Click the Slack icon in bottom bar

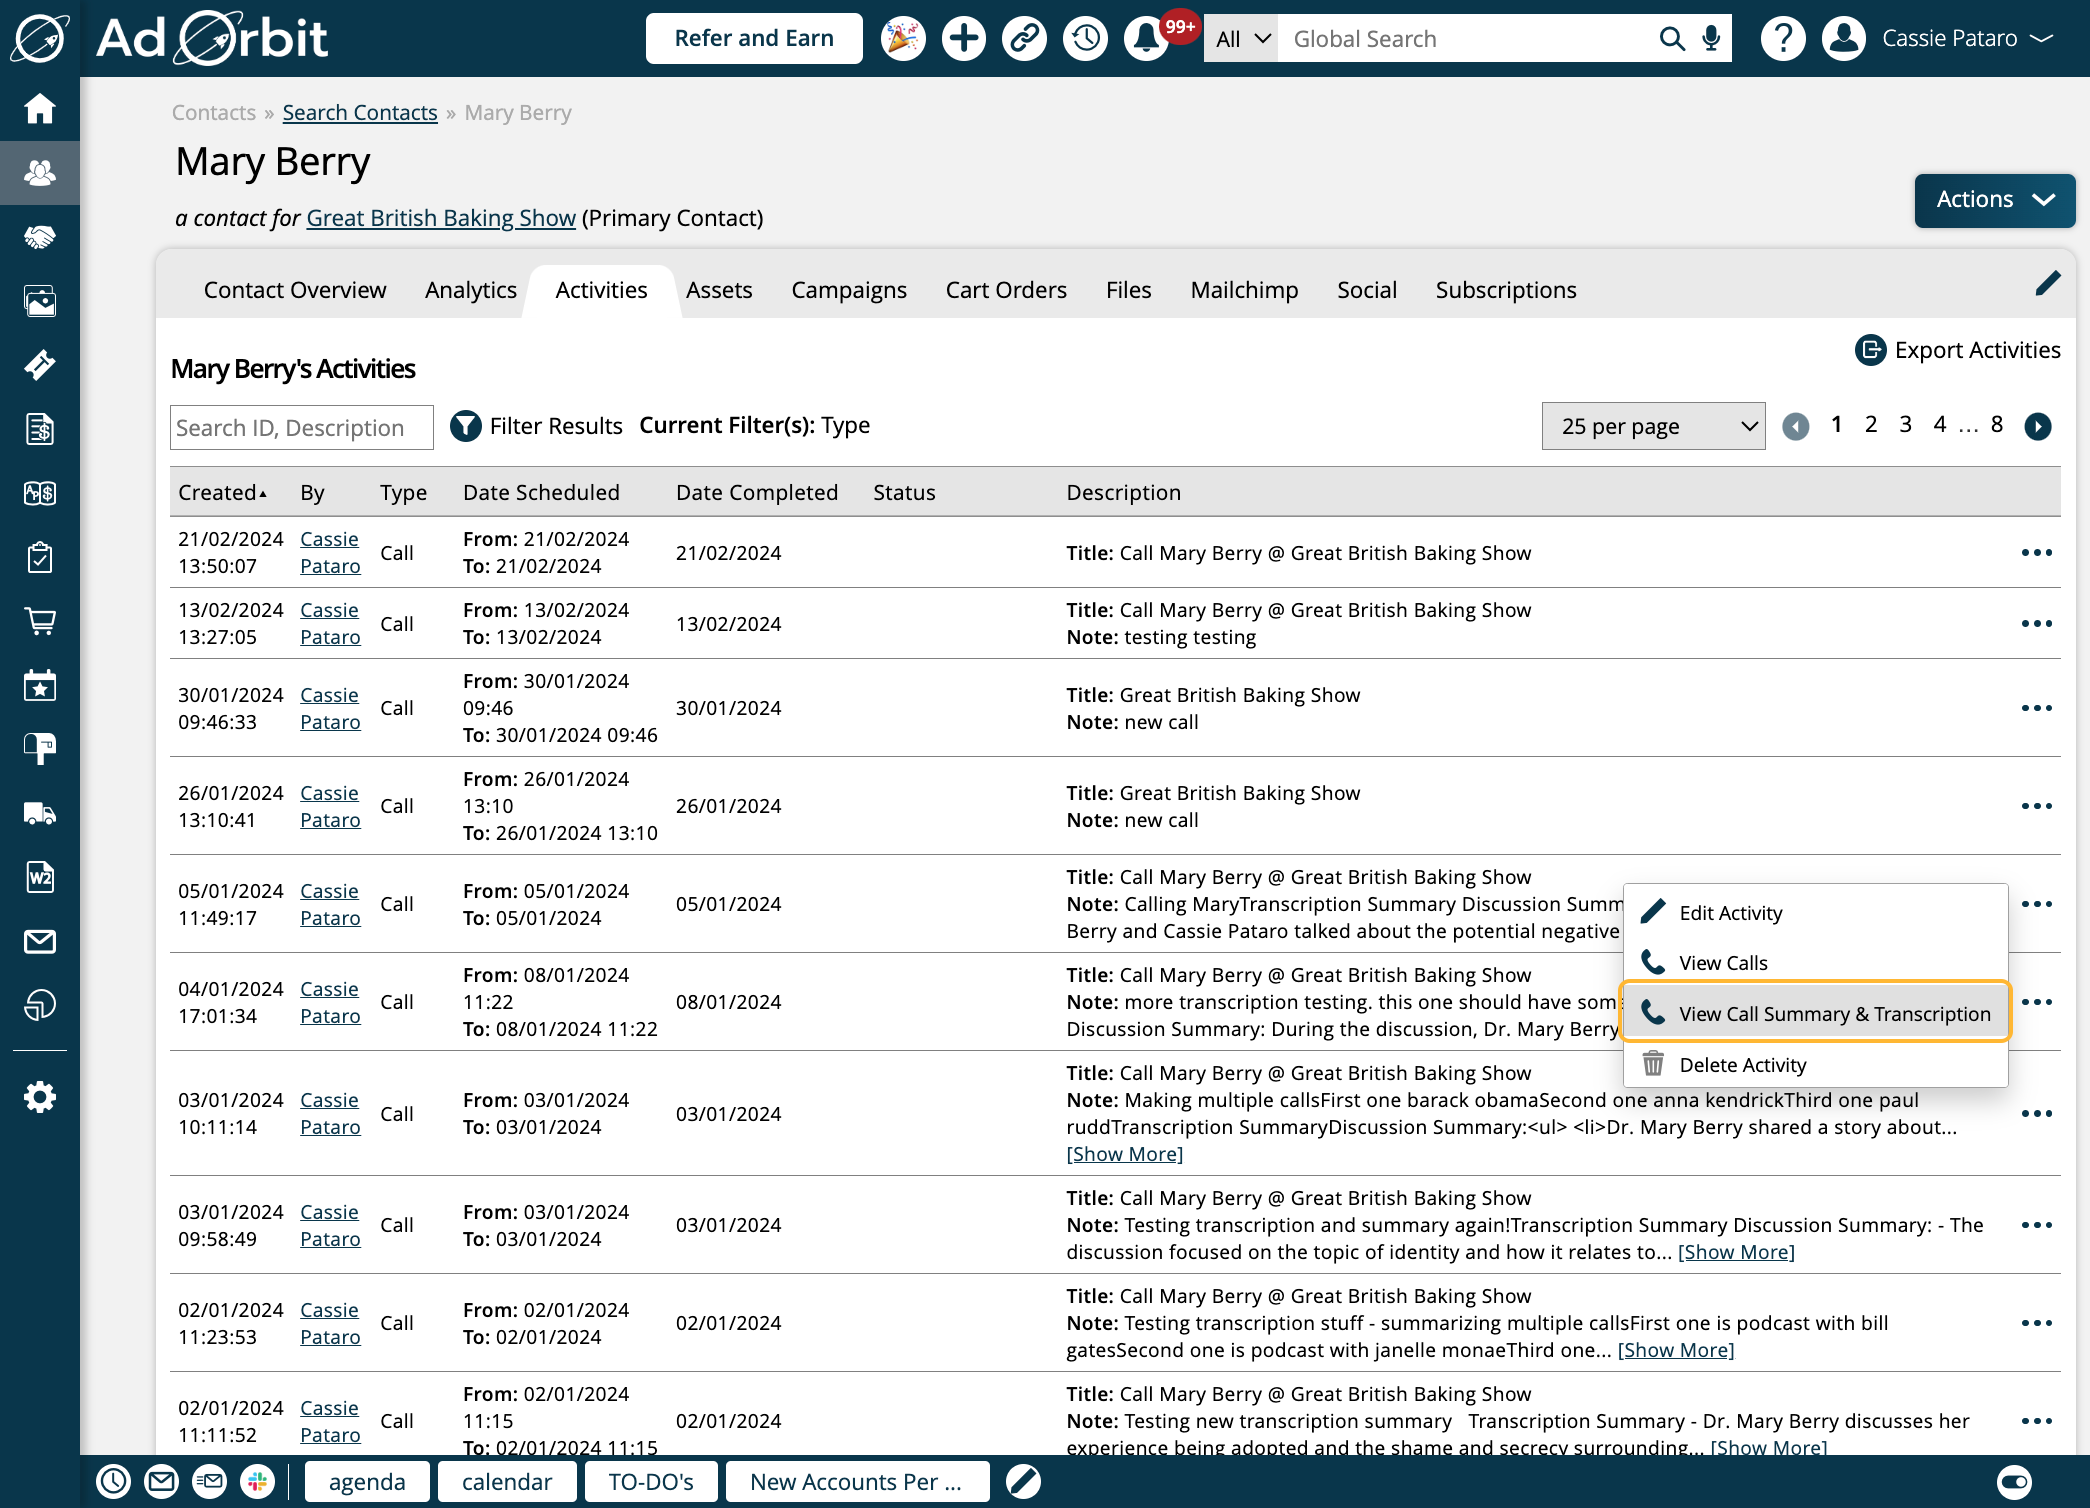257,1481
